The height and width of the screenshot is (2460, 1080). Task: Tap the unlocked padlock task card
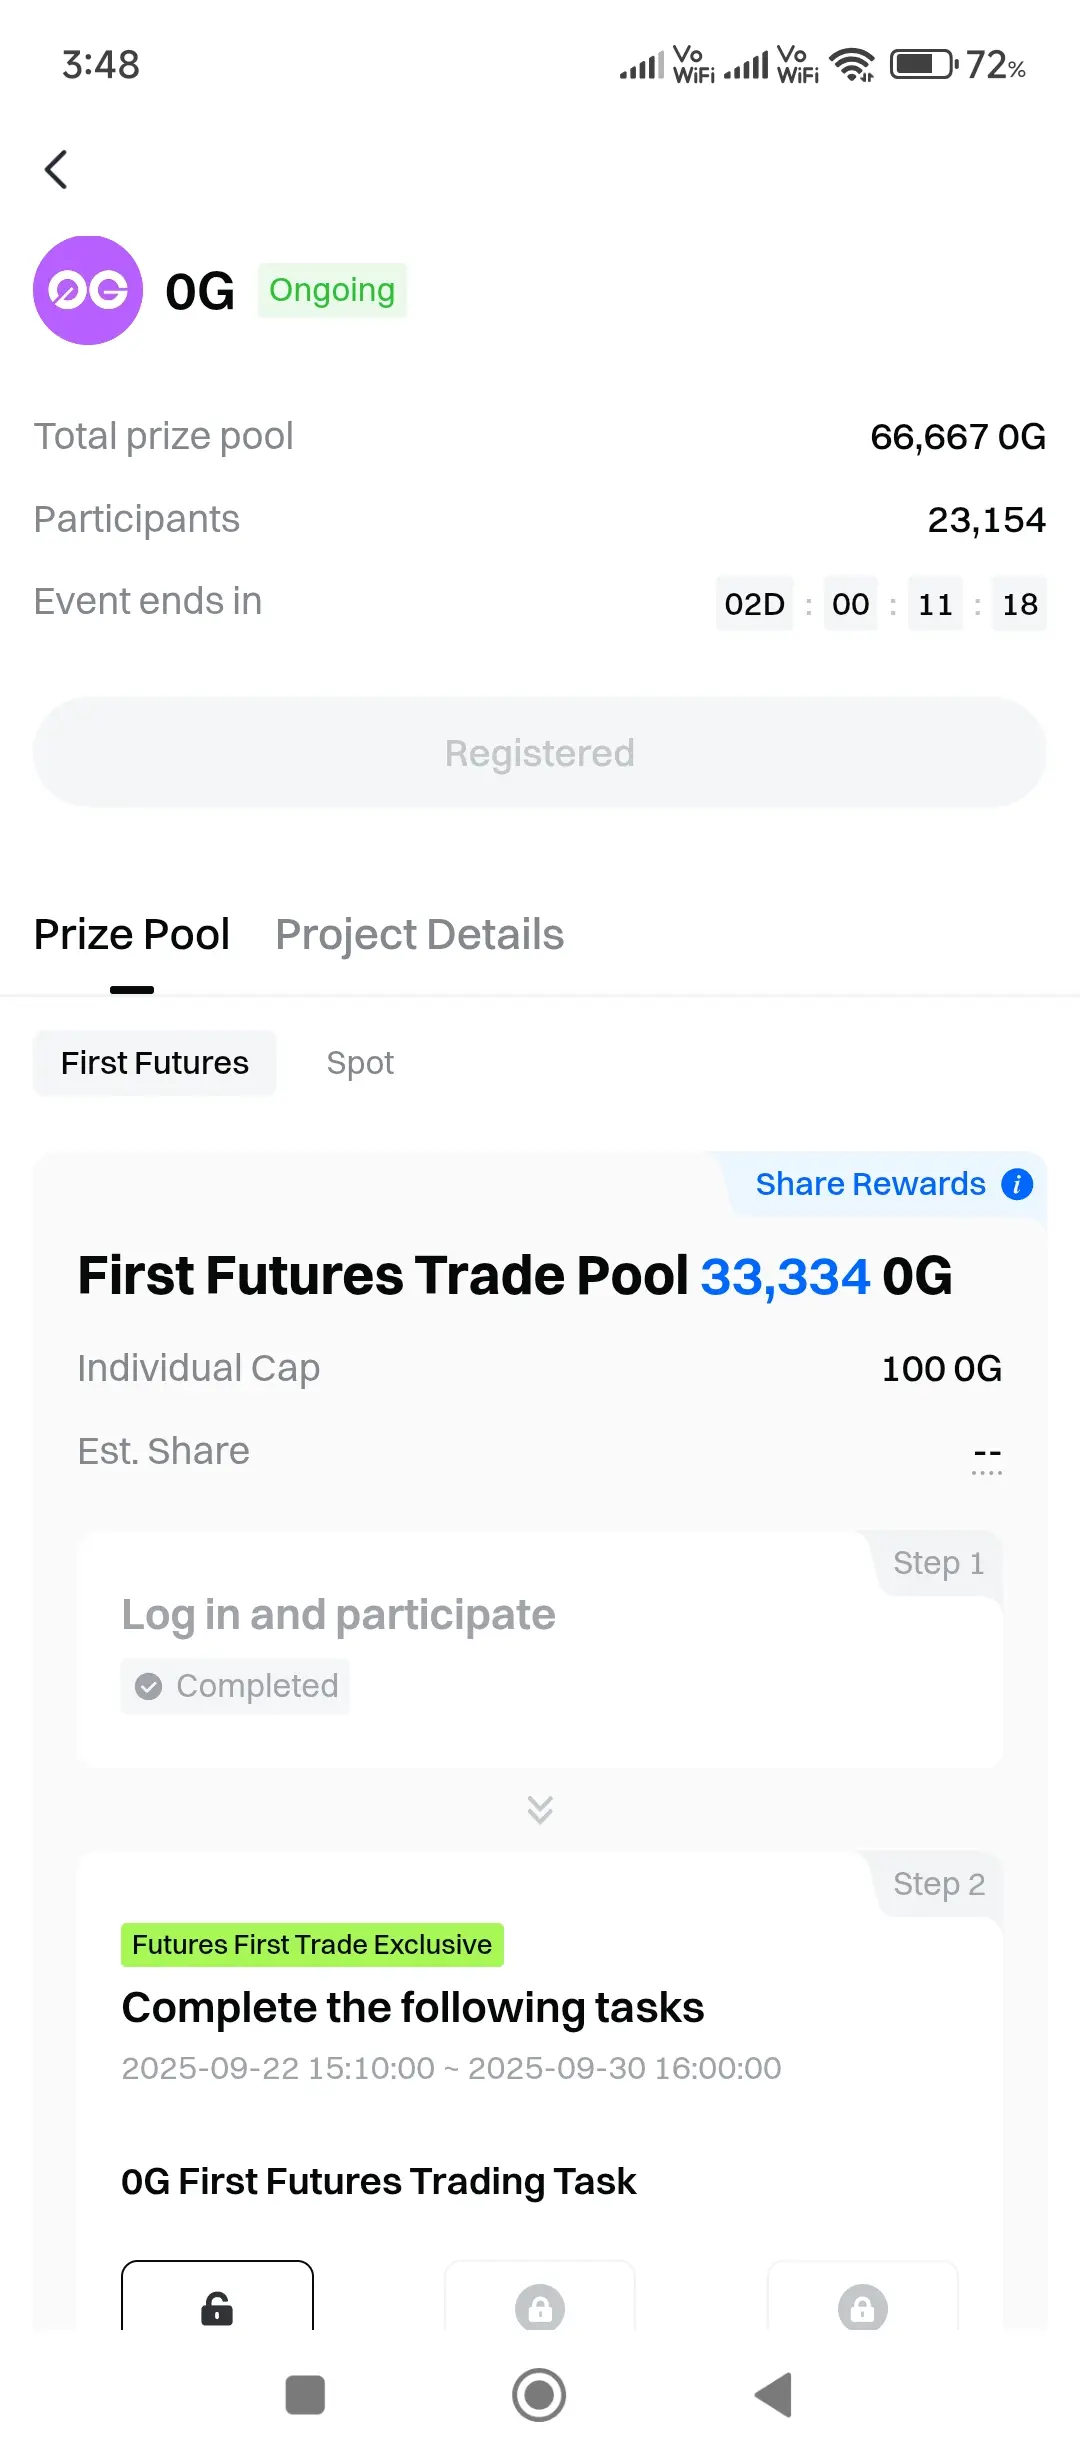point(217,2296)
